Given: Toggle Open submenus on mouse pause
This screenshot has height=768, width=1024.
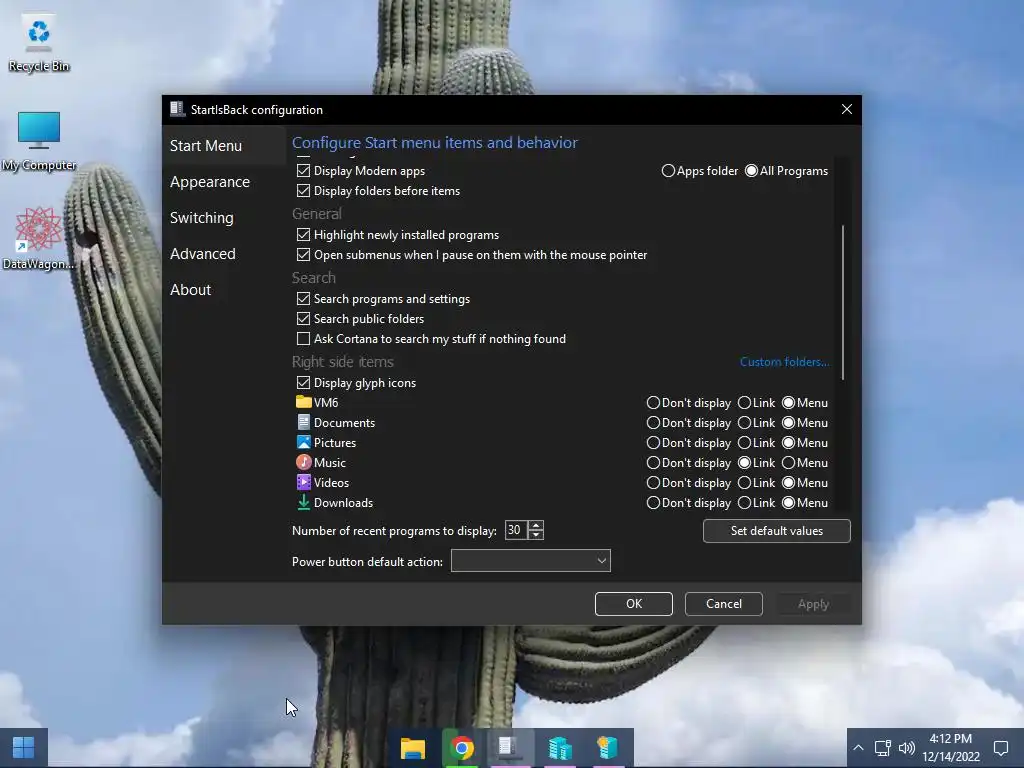Looking at the screenshot, I should pyautogui.click(x=303, y=255).
